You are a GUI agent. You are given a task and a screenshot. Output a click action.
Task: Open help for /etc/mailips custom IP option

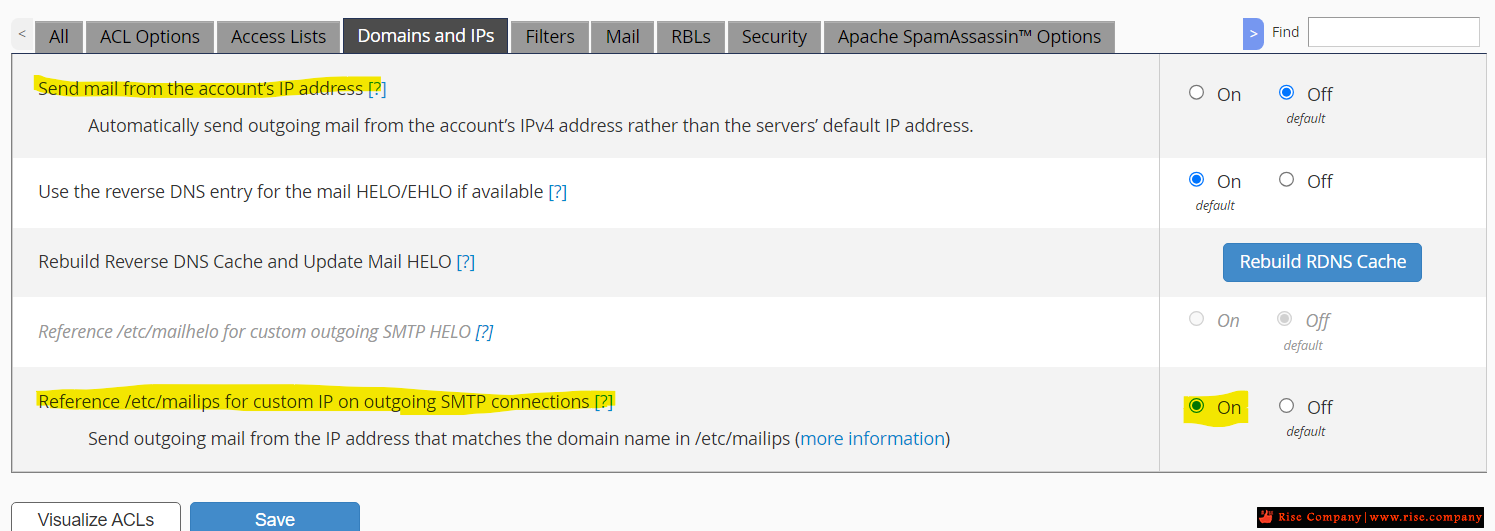(604, 402)
